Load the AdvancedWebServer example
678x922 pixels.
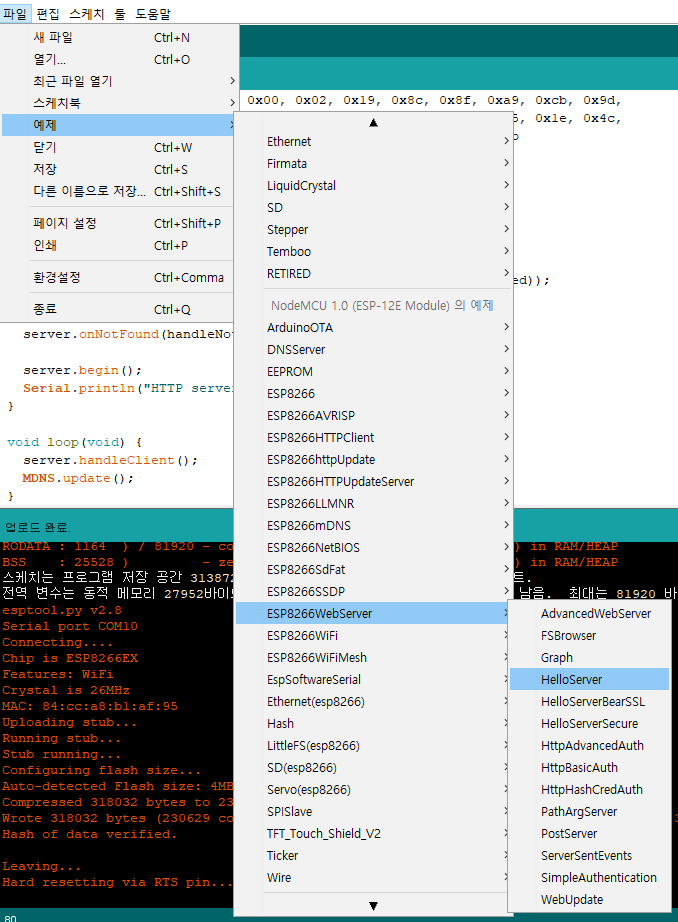(589, 613)
